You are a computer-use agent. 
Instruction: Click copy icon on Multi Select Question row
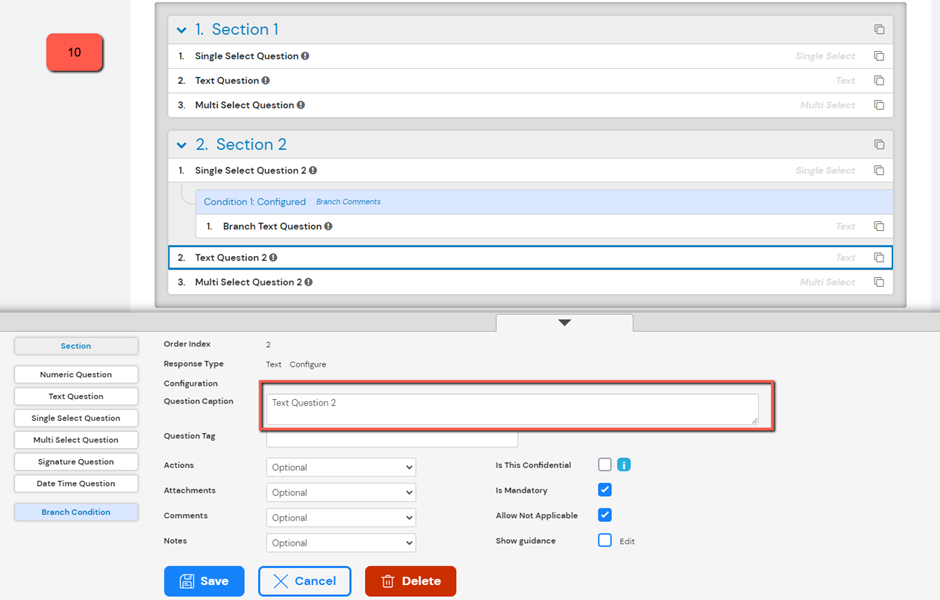click(879, 105)
